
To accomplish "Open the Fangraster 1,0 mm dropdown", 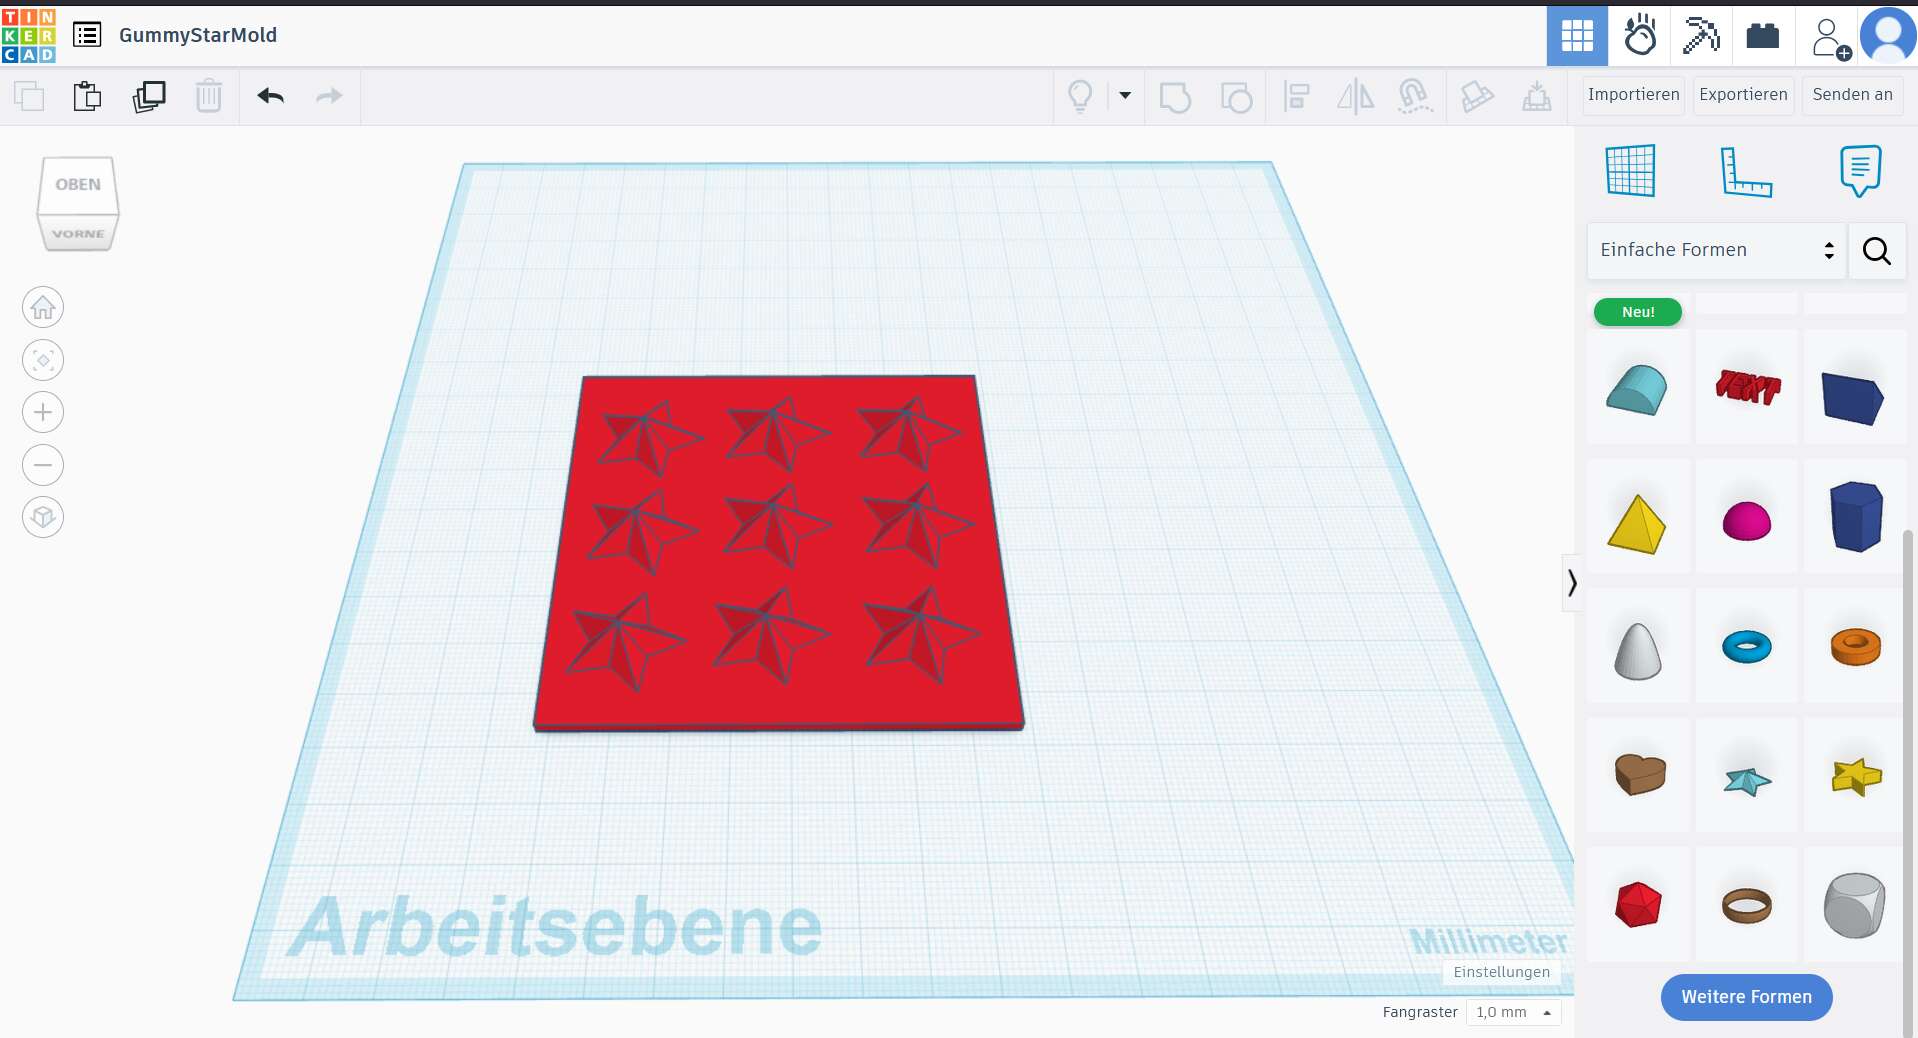I will point(1513,1012).
